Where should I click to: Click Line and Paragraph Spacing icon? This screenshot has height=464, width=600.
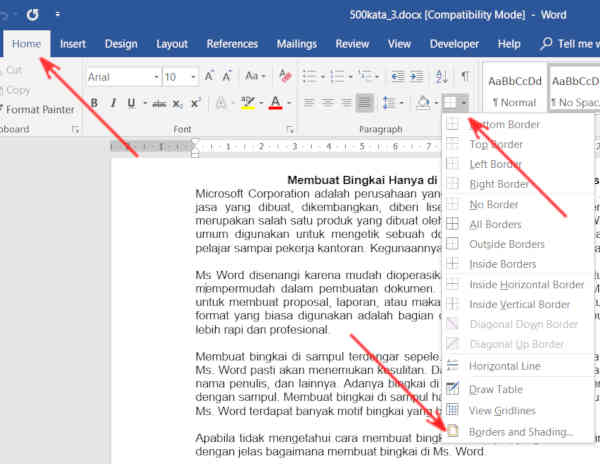point(389,103)
